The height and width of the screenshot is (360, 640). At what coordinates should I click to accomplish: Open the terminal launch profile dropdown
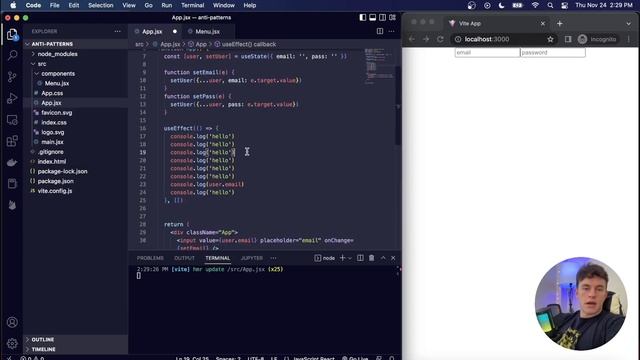pos(350,258)
